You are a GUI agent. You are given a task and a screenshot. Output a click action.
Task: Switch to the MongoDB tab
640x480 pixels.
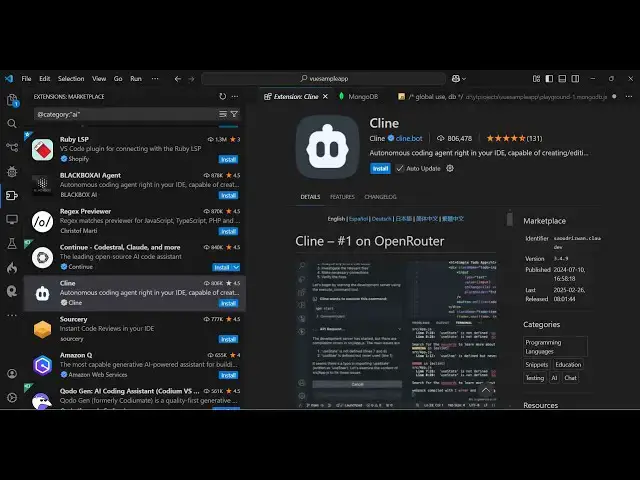[358, 97]
